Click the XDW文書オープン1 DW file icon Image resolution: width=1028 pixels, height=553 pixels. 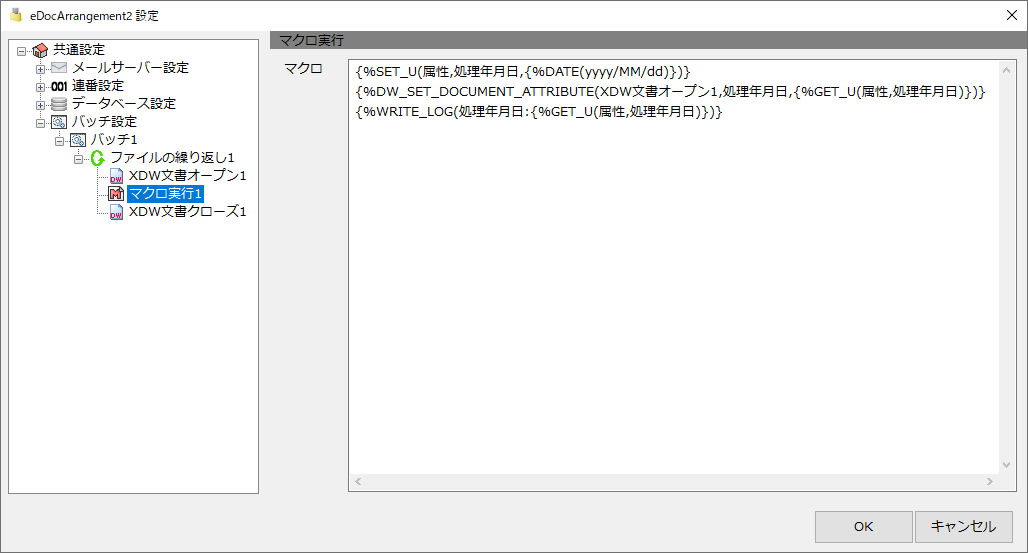click(116, 176)
